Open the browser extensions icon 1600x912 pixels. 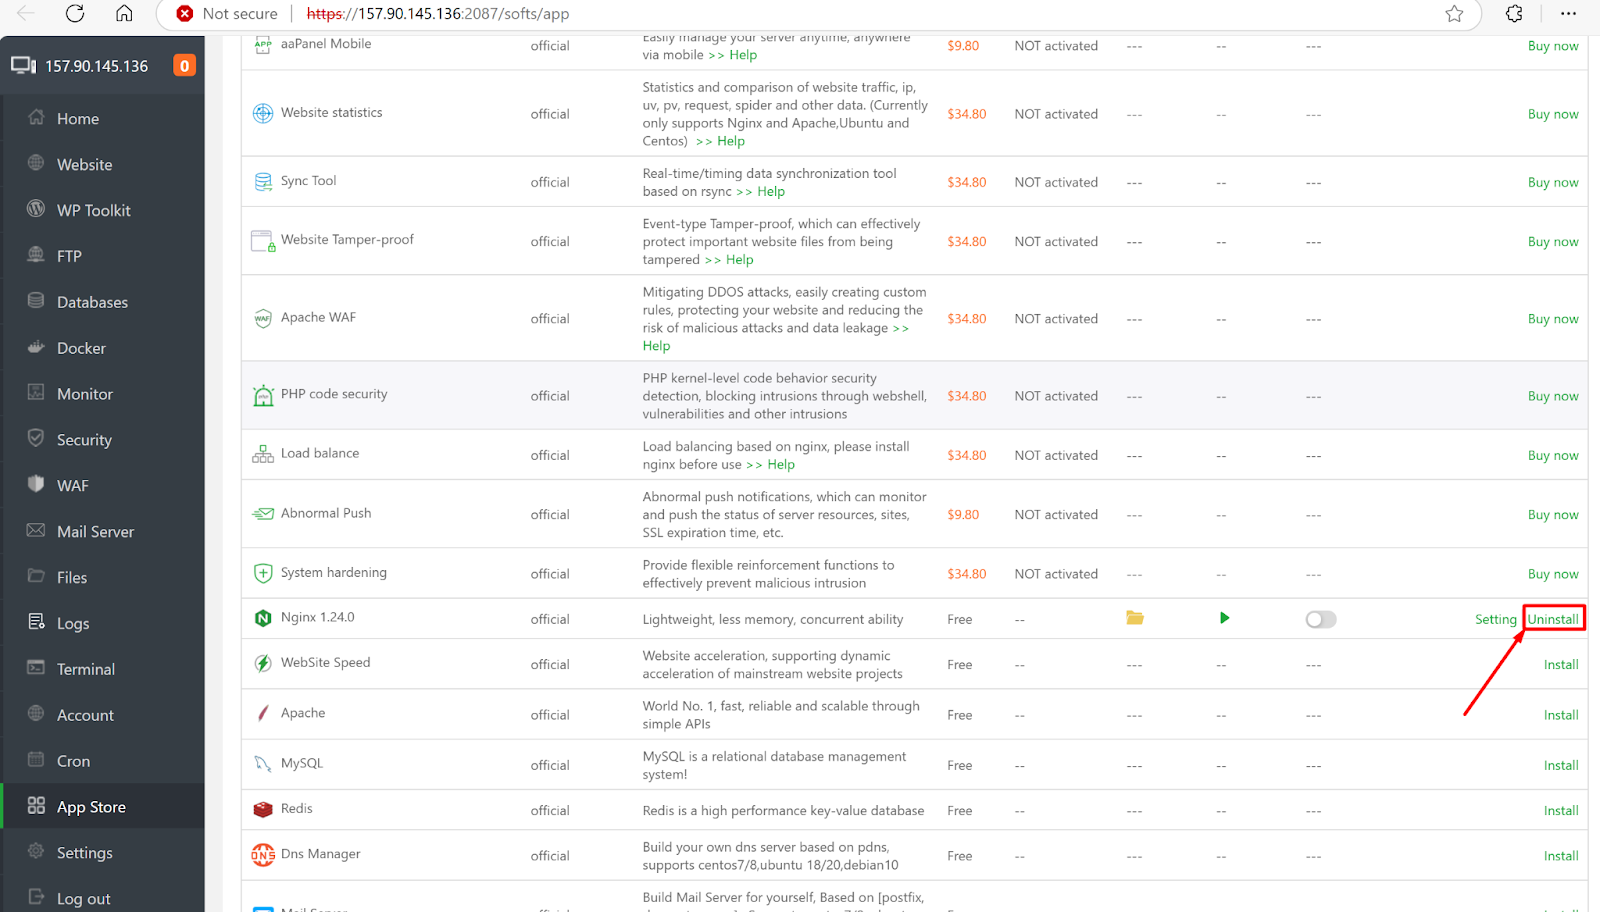point(1514,14)
